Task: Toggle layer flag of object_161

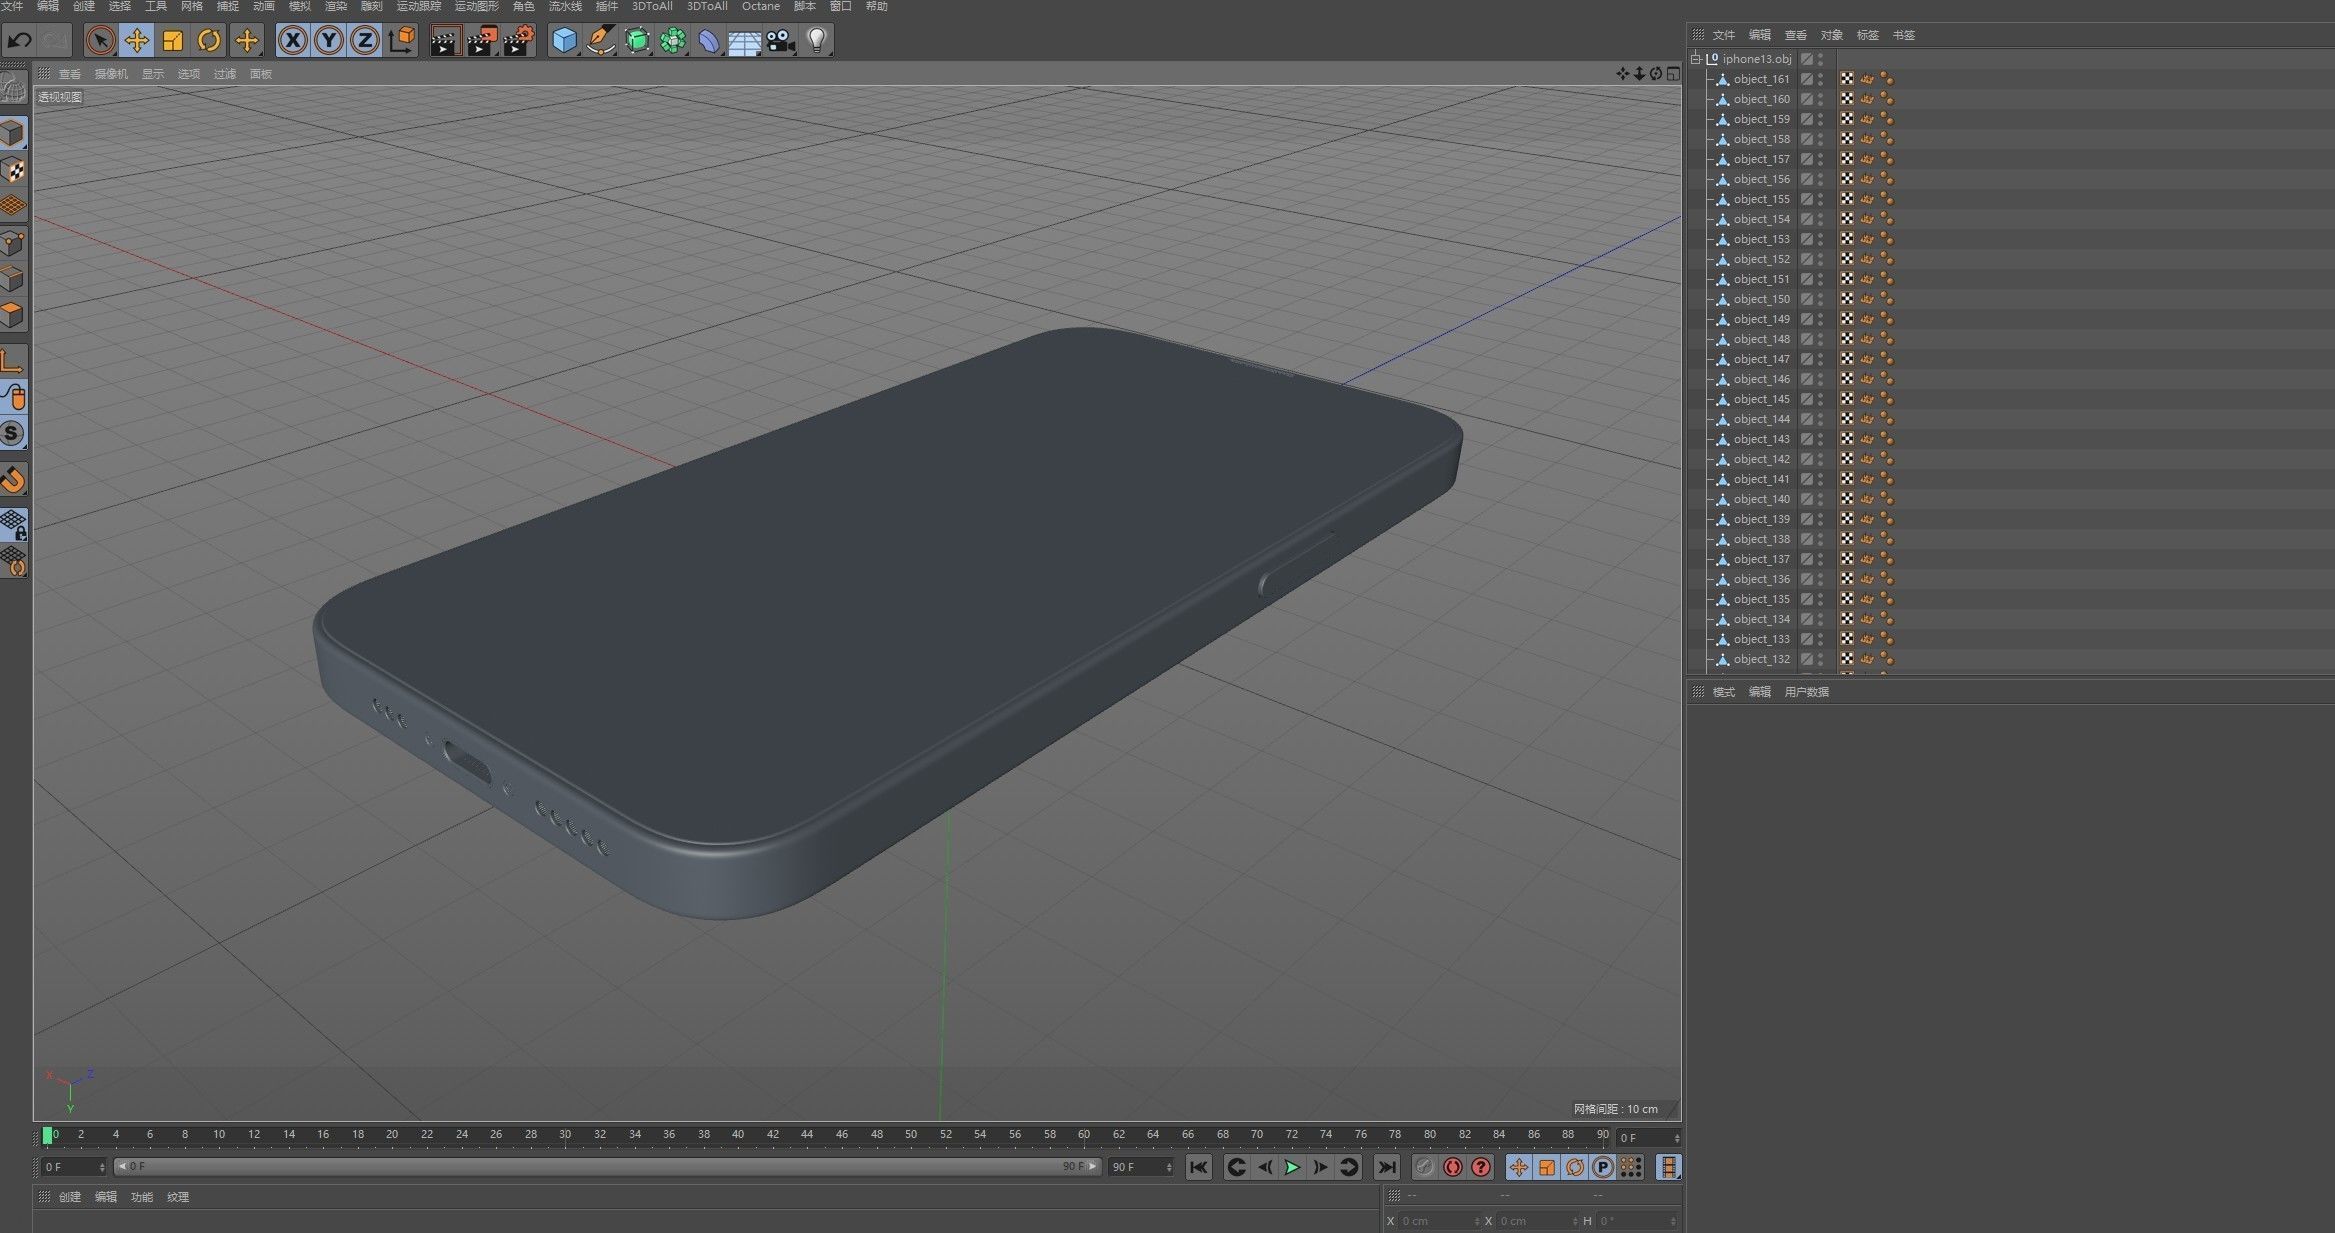Action: [x=1807, y=79]
